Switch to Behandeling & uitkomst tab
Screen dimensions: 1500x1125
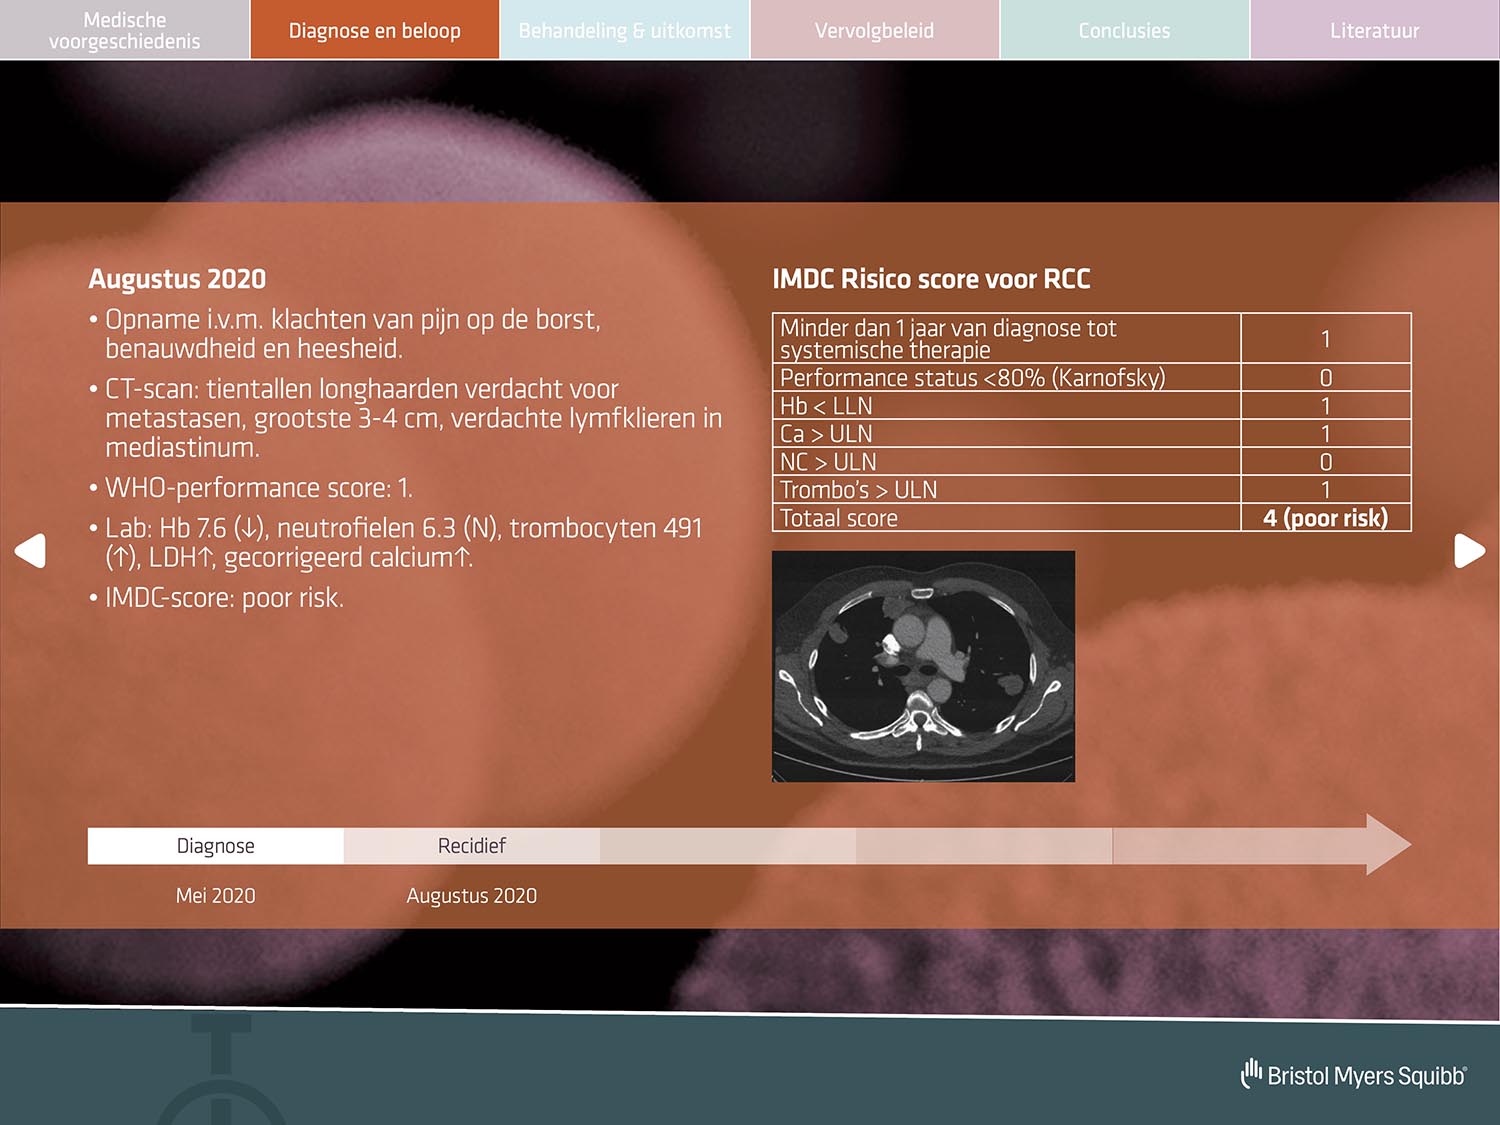625,30
